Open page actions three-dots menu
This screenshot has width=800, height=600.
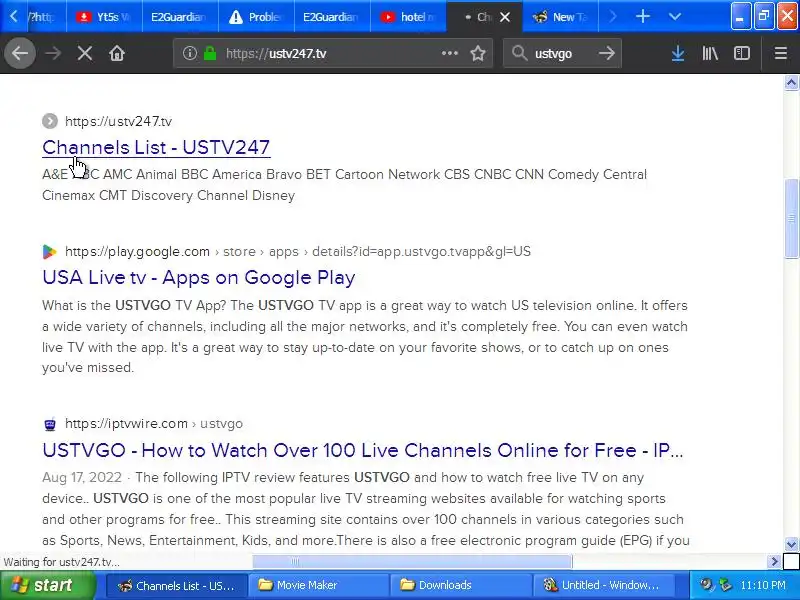click(x=449, y=53)
